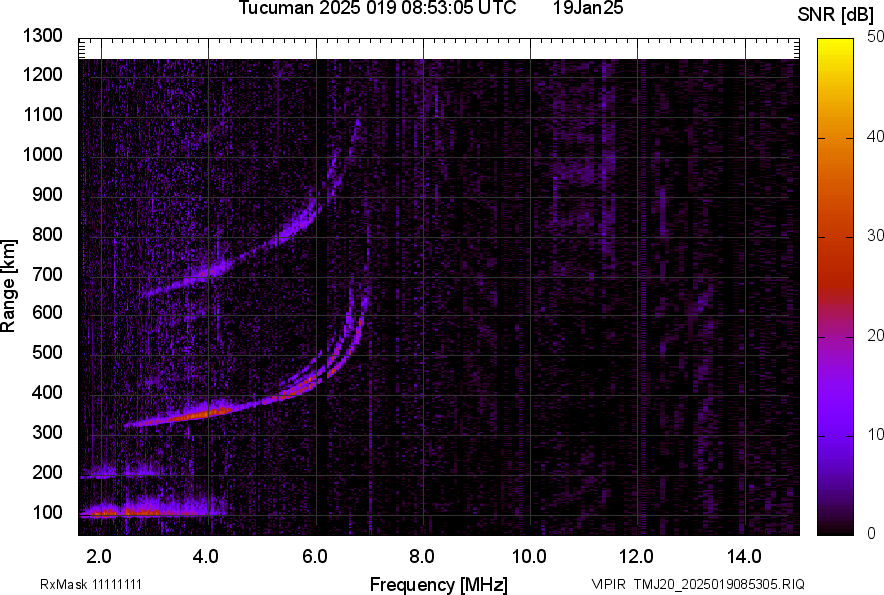Click the 'Range [km]' axis label
This screenshot has height=595, width=884.
(x=8, y=286)
